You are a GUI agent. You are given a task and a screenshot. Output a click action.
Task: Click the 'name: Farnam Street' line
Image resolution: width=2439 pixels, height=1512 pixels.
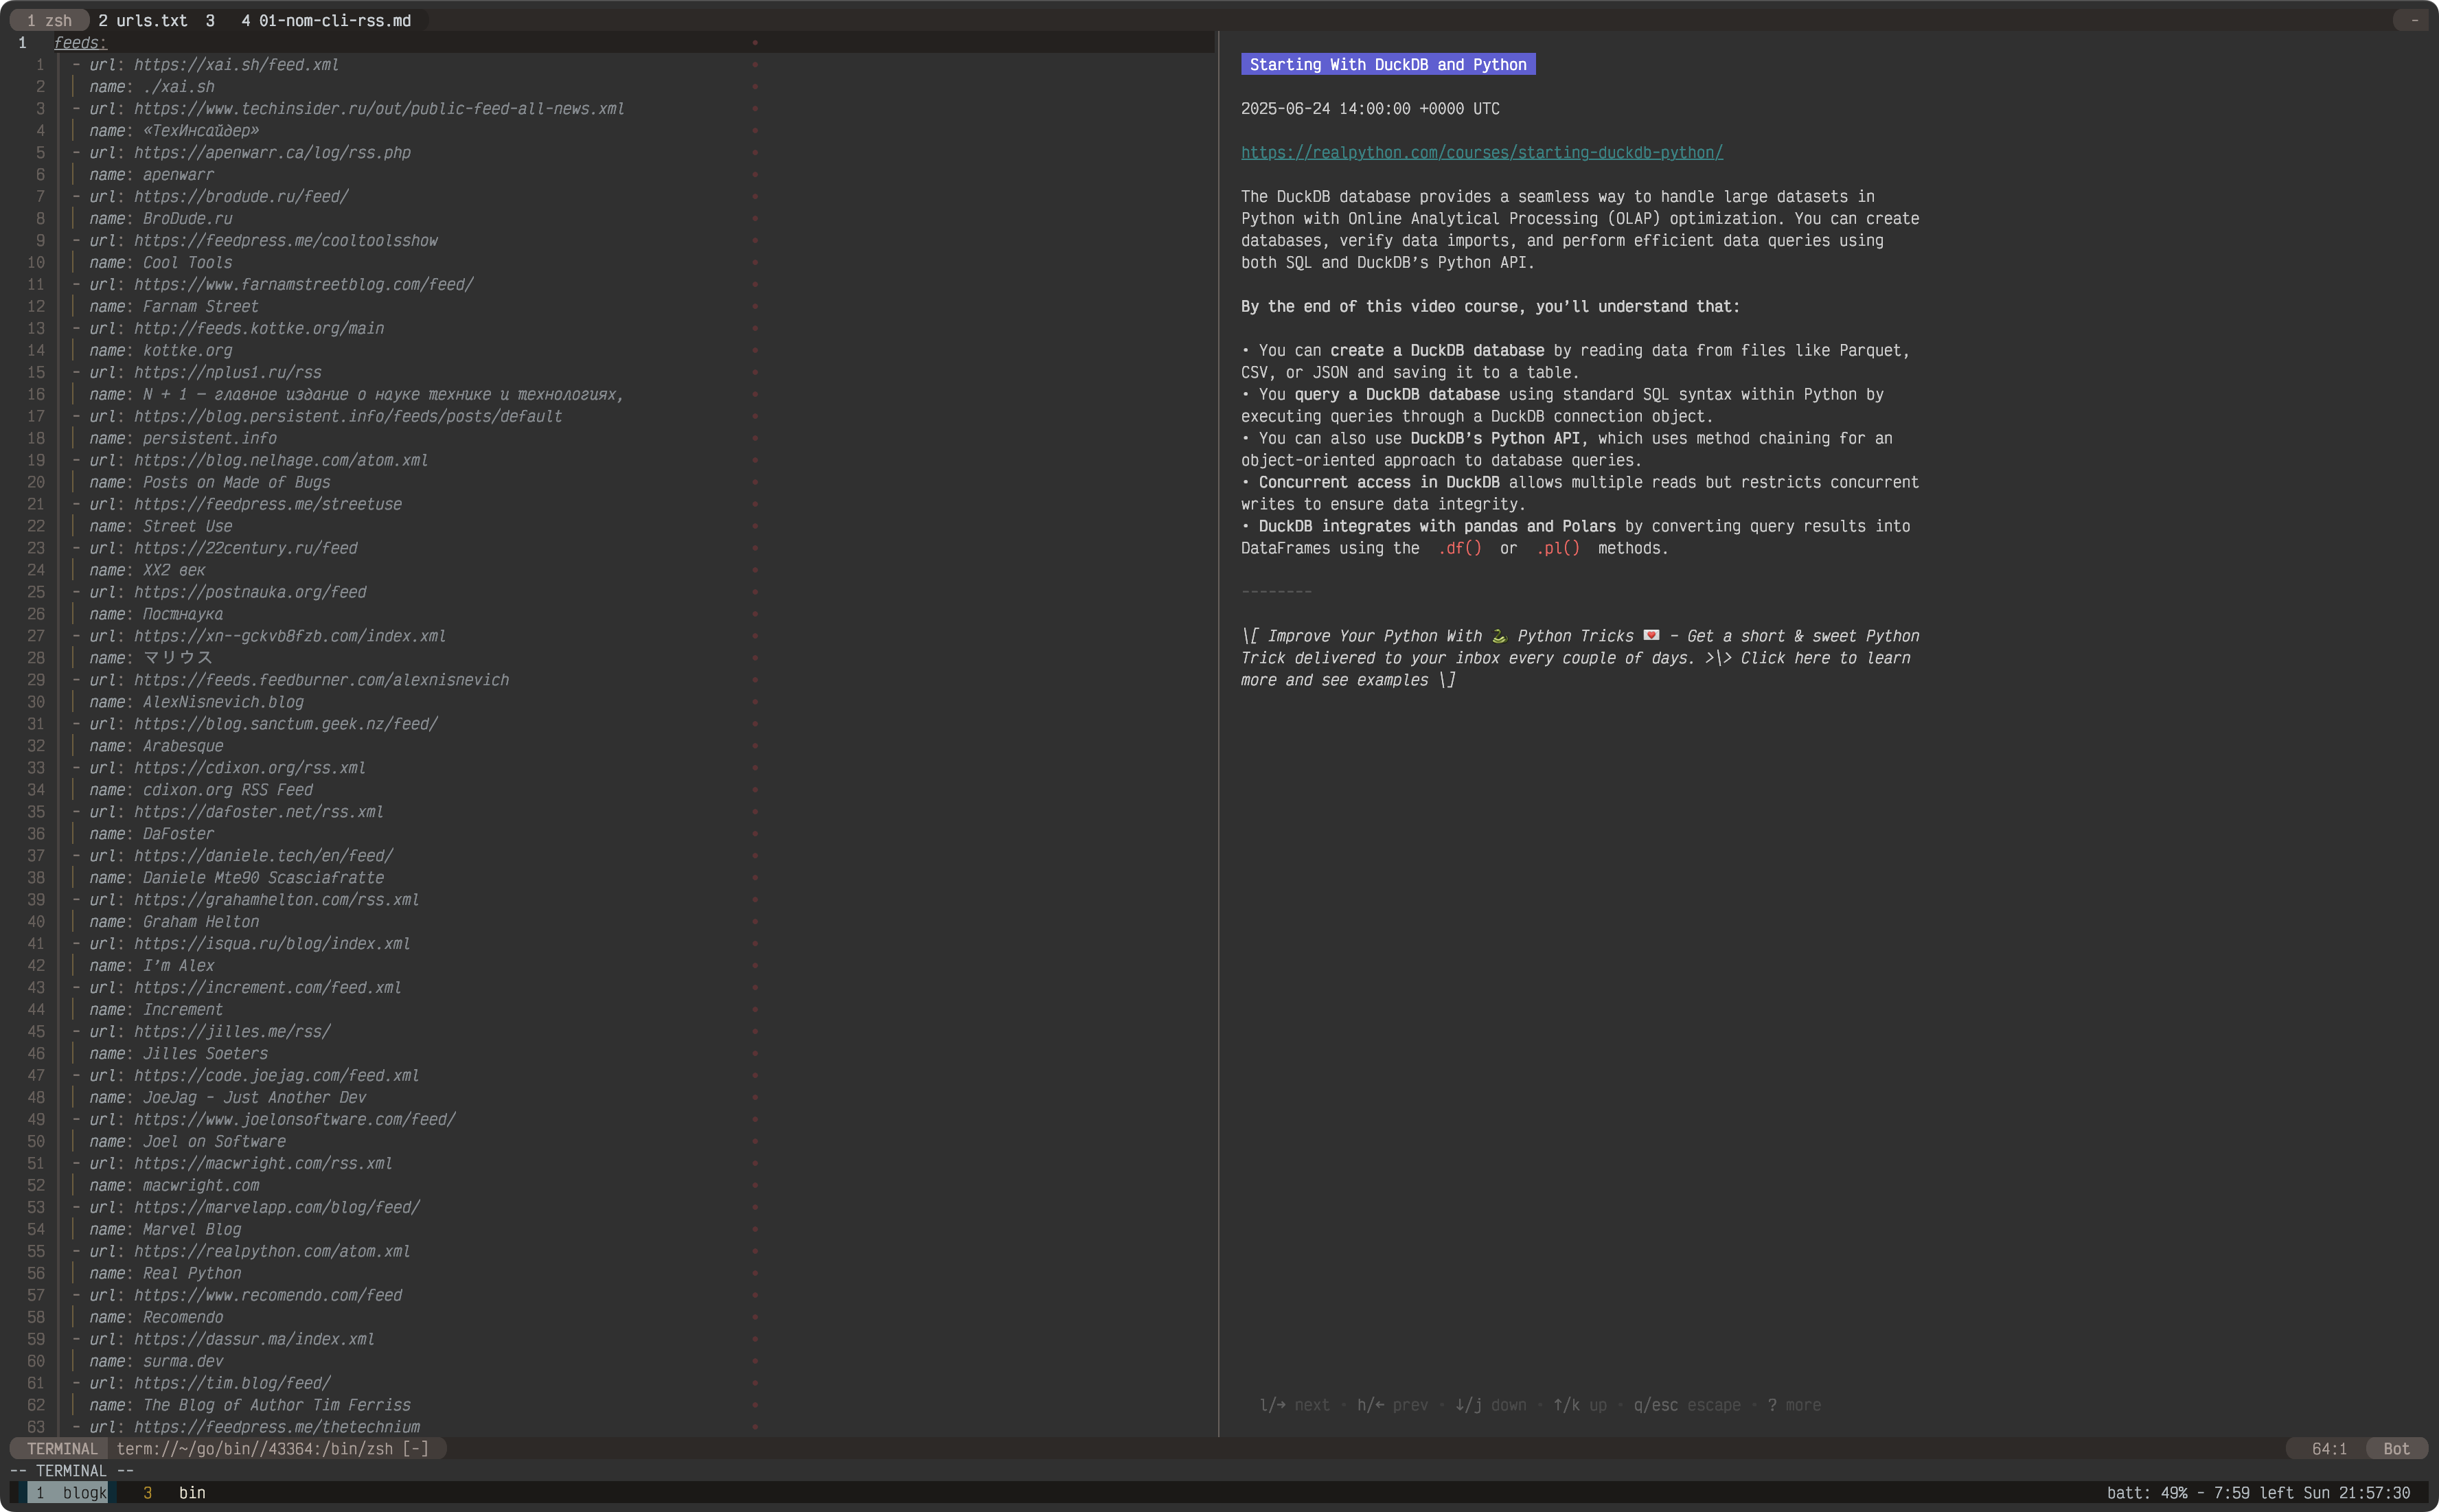click(x=174, y=306)
